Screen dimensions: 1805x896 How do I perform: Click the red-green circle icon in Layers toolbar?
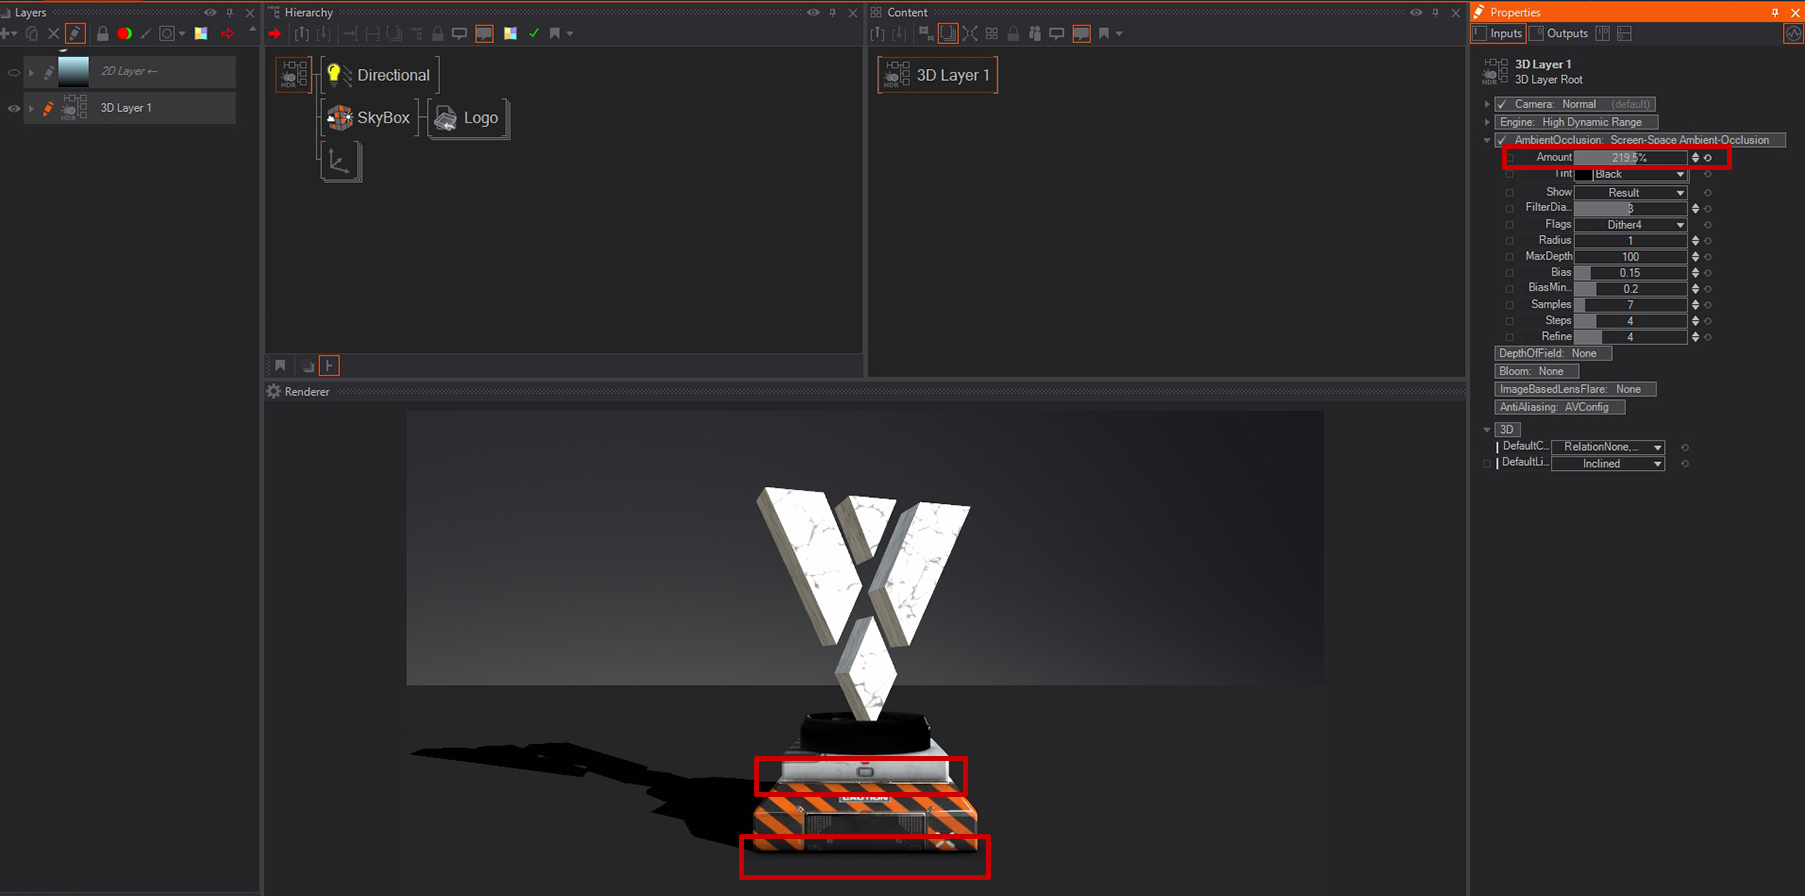click(124, 33)
